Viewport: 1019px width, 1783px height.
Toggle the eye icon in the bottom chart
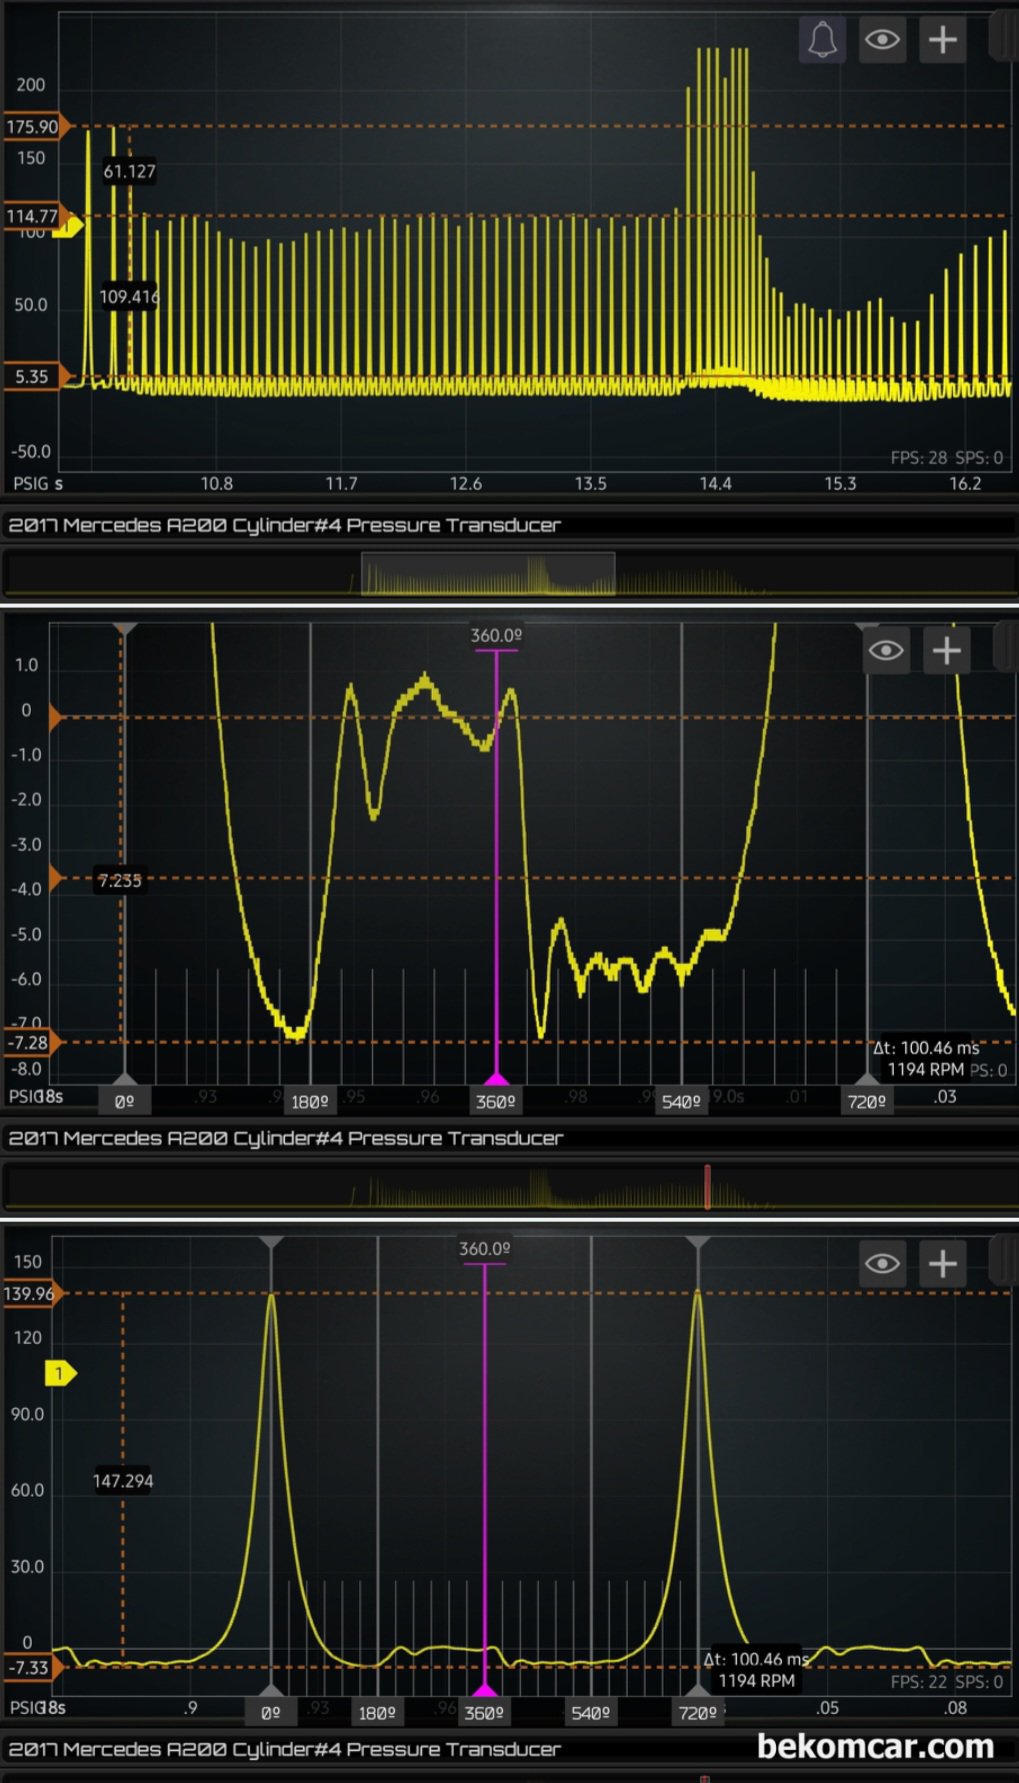pos(882,1264)
